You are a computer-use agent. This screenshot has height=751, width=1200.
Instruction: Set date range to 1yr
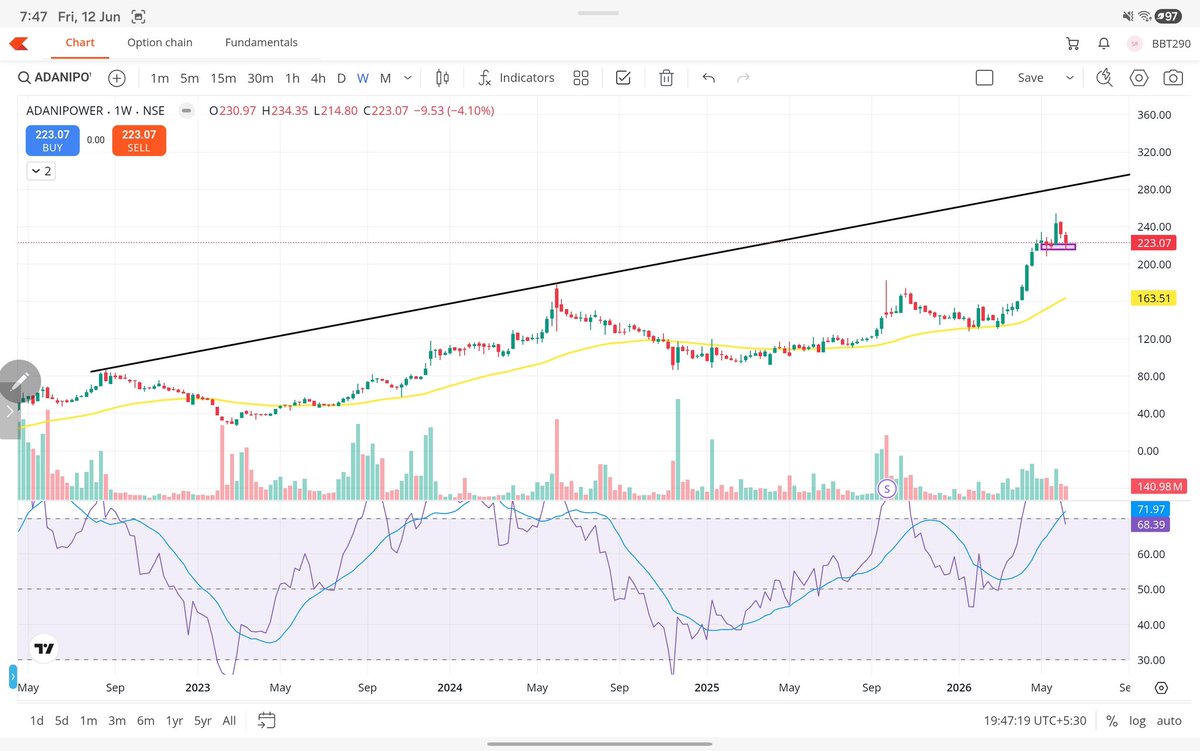click(175, 720)
